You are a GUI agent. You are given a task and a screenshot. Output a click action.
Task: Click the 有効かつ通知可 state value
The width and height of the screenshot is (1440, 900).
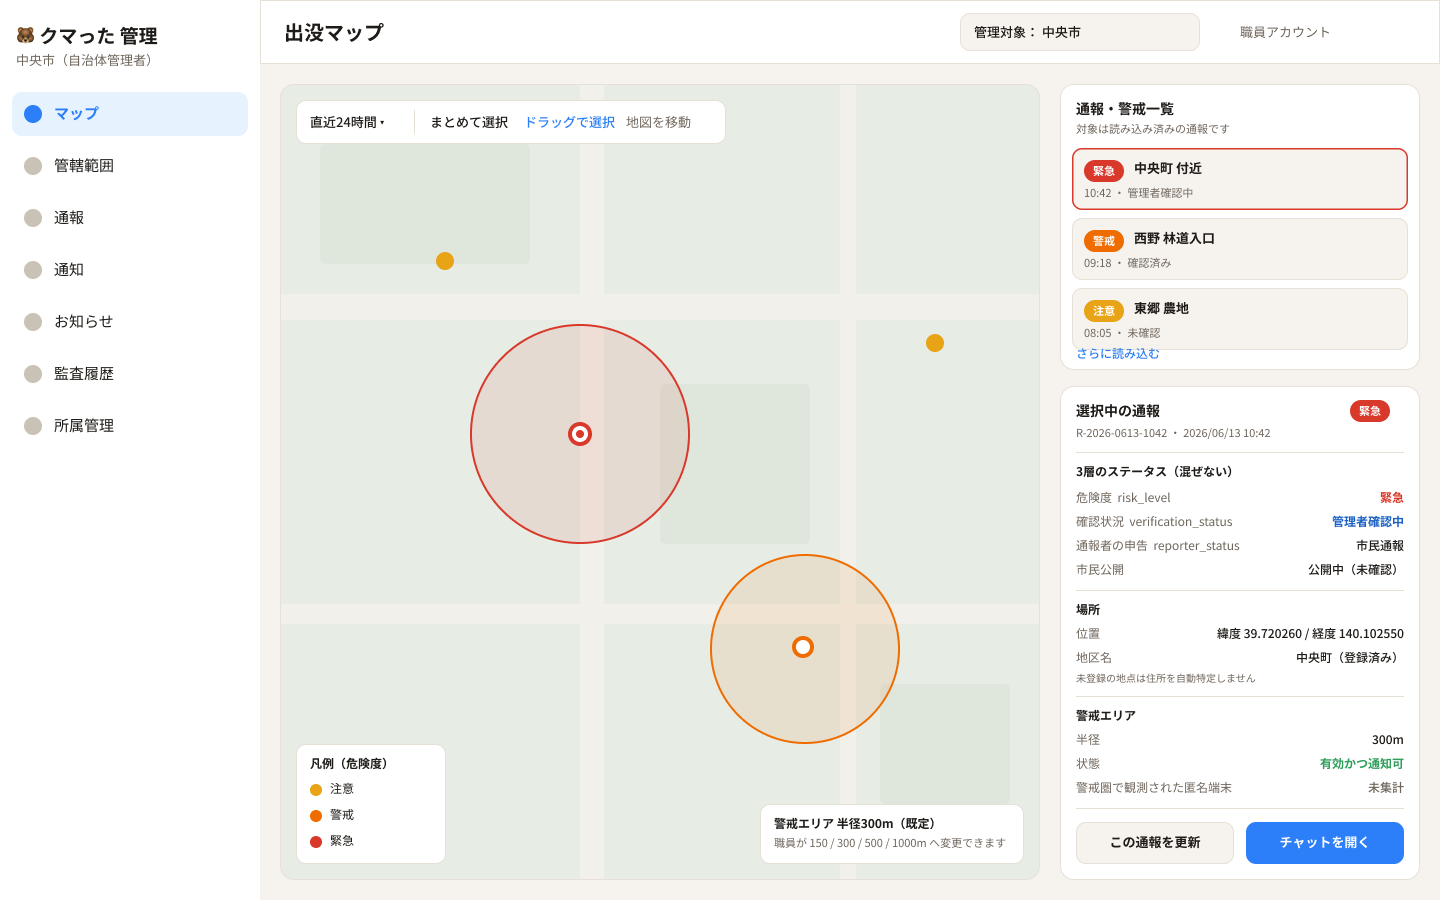(1362, 764)
